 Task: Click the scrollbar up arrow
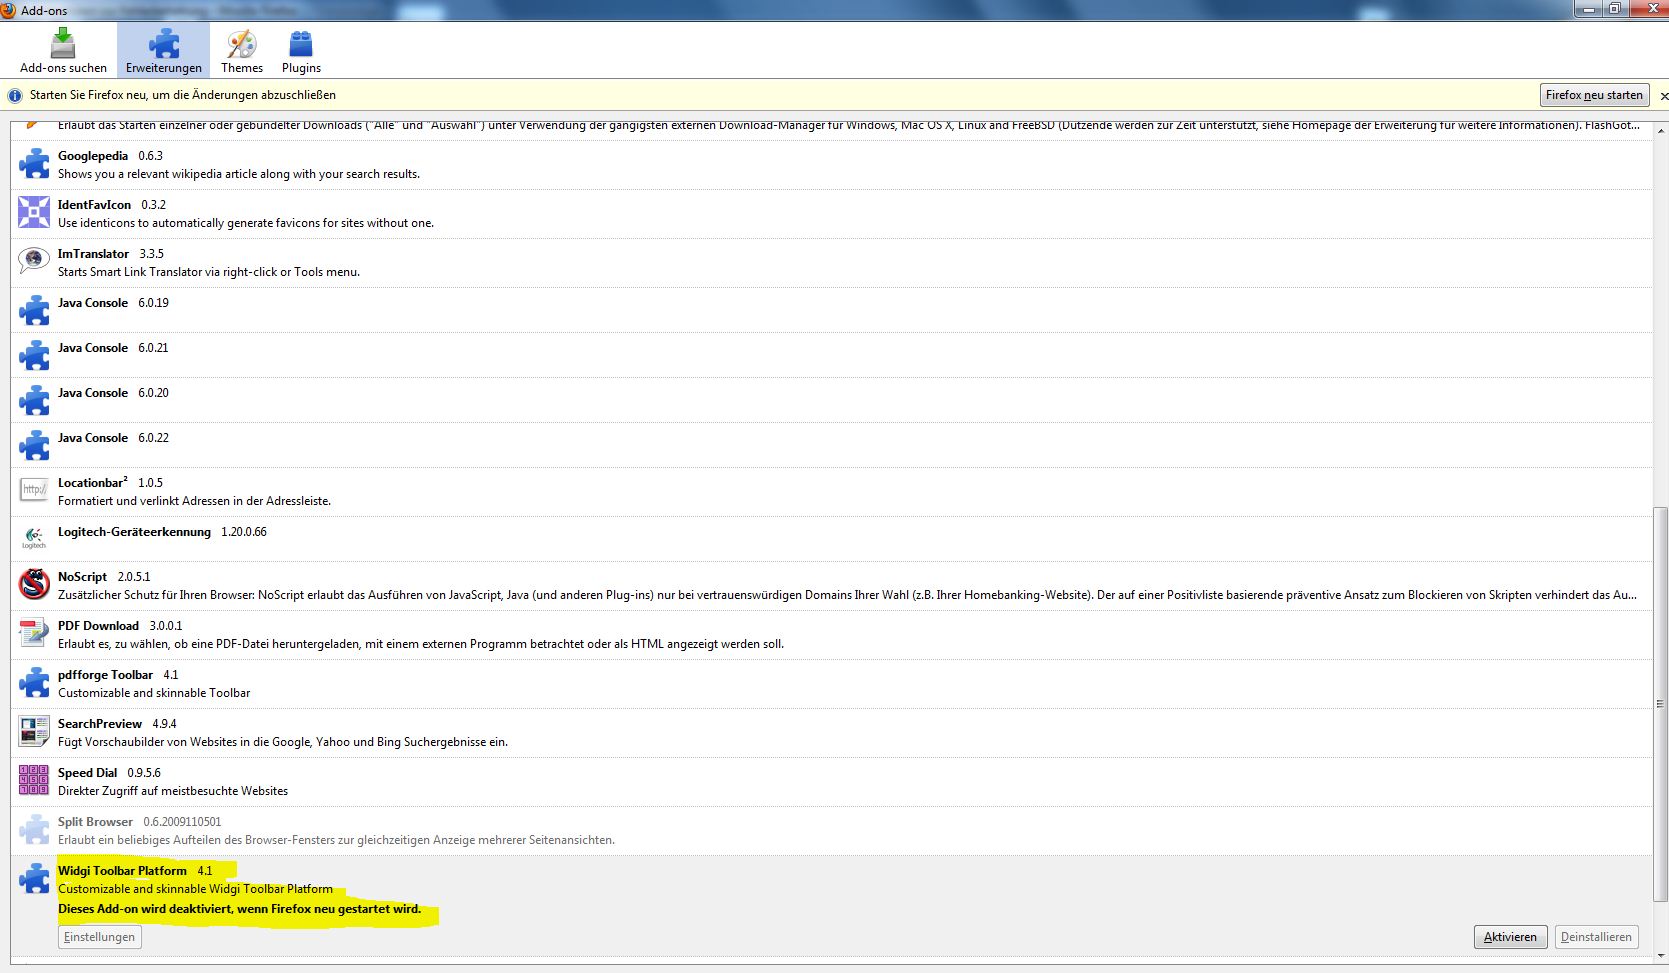(x=1660, y=130)
